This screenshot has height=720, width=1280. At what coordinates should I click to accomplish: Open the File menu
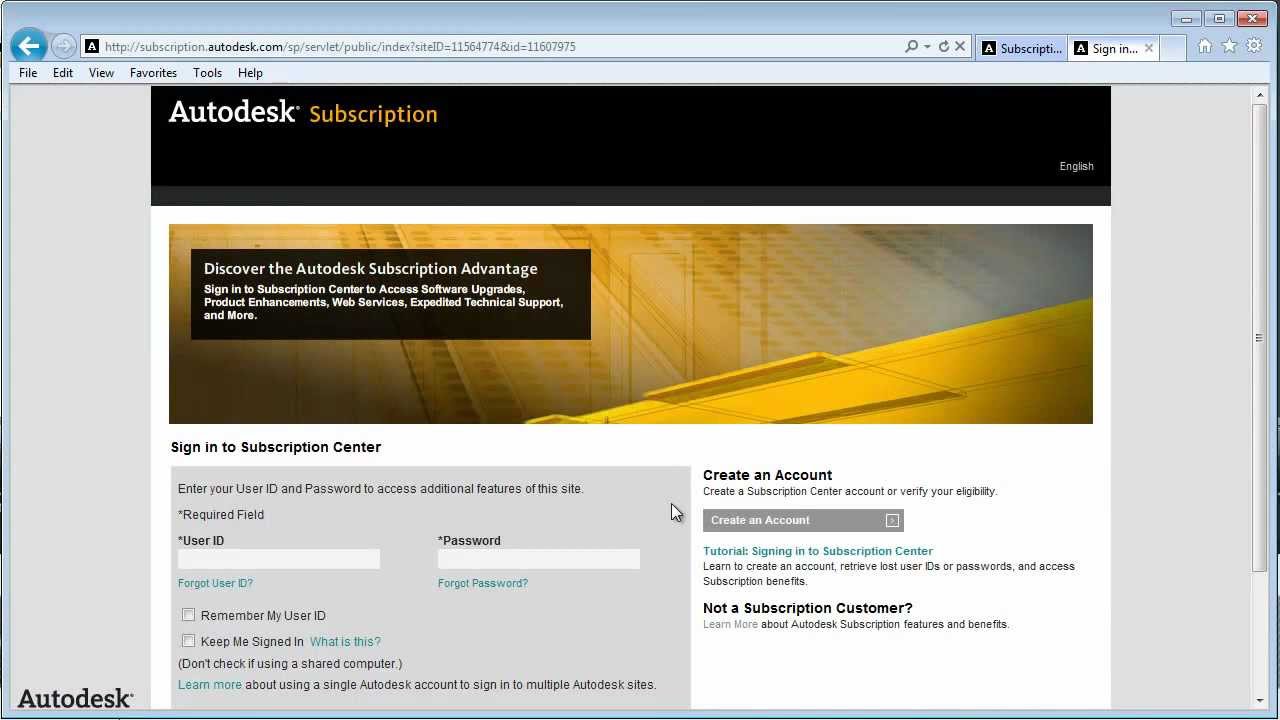coord(28,73)
